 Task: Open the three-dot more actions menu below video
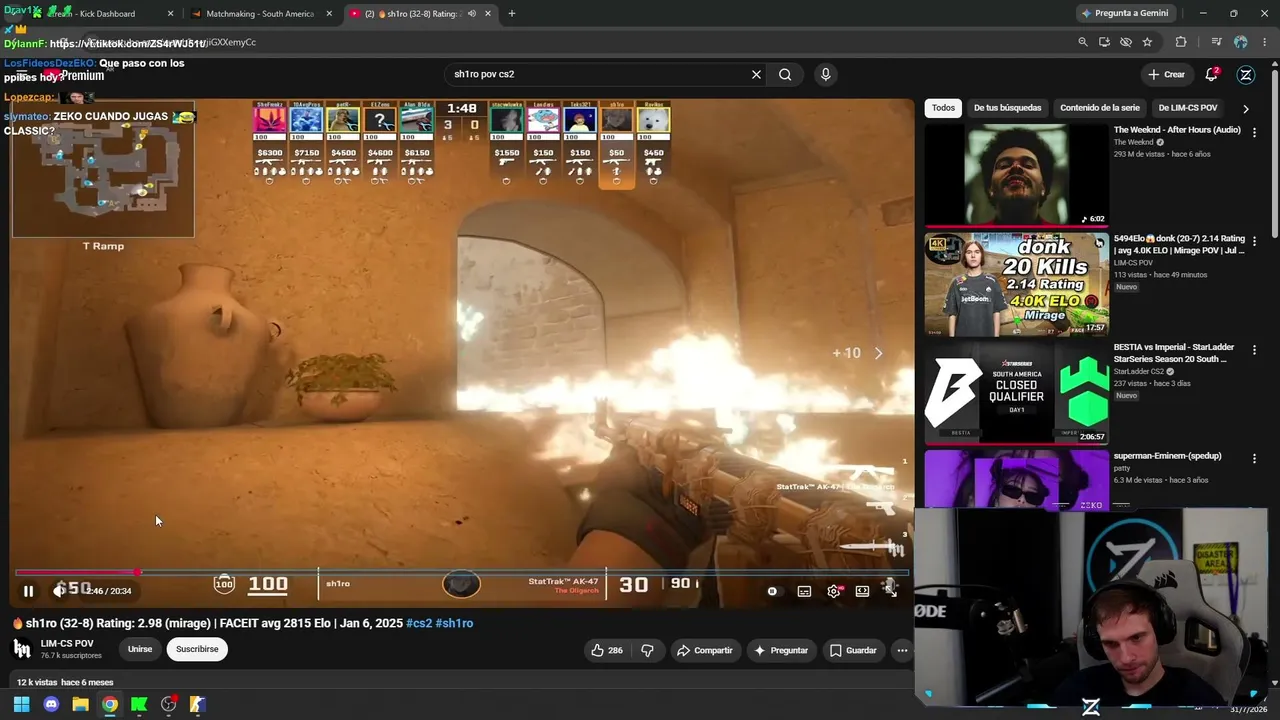902,650
